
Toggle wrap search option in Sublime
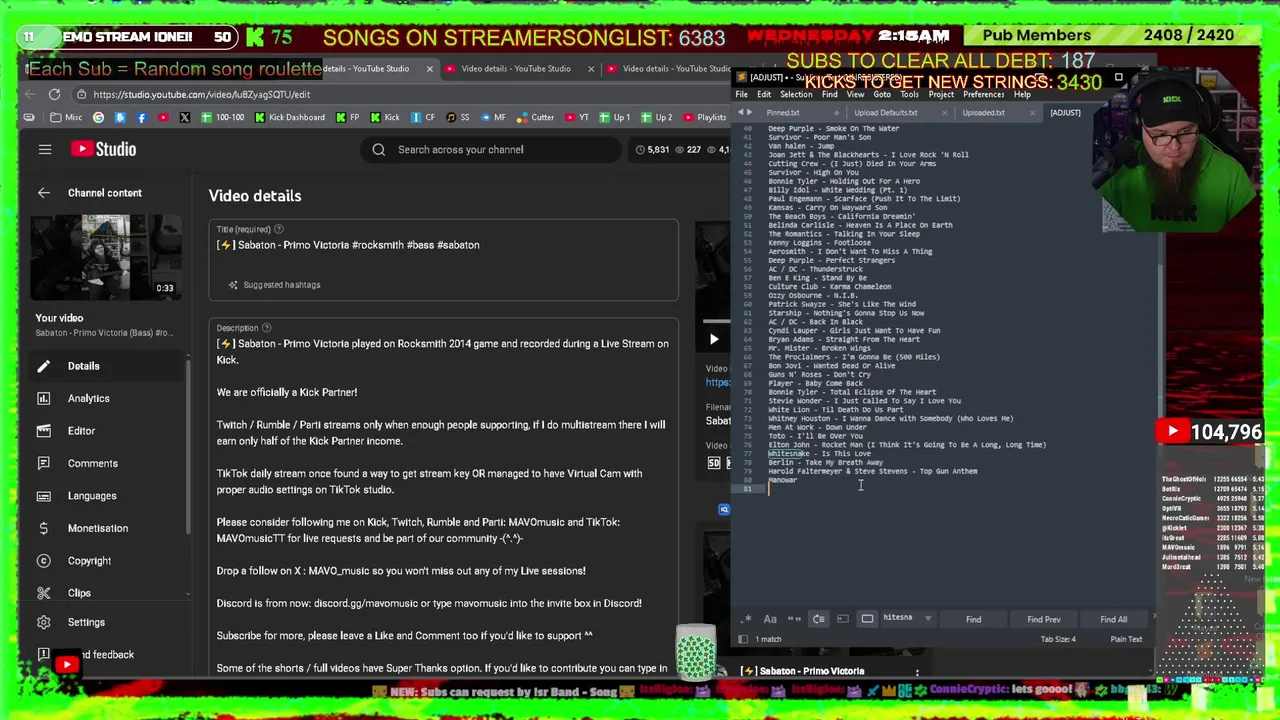click(819, 619)
